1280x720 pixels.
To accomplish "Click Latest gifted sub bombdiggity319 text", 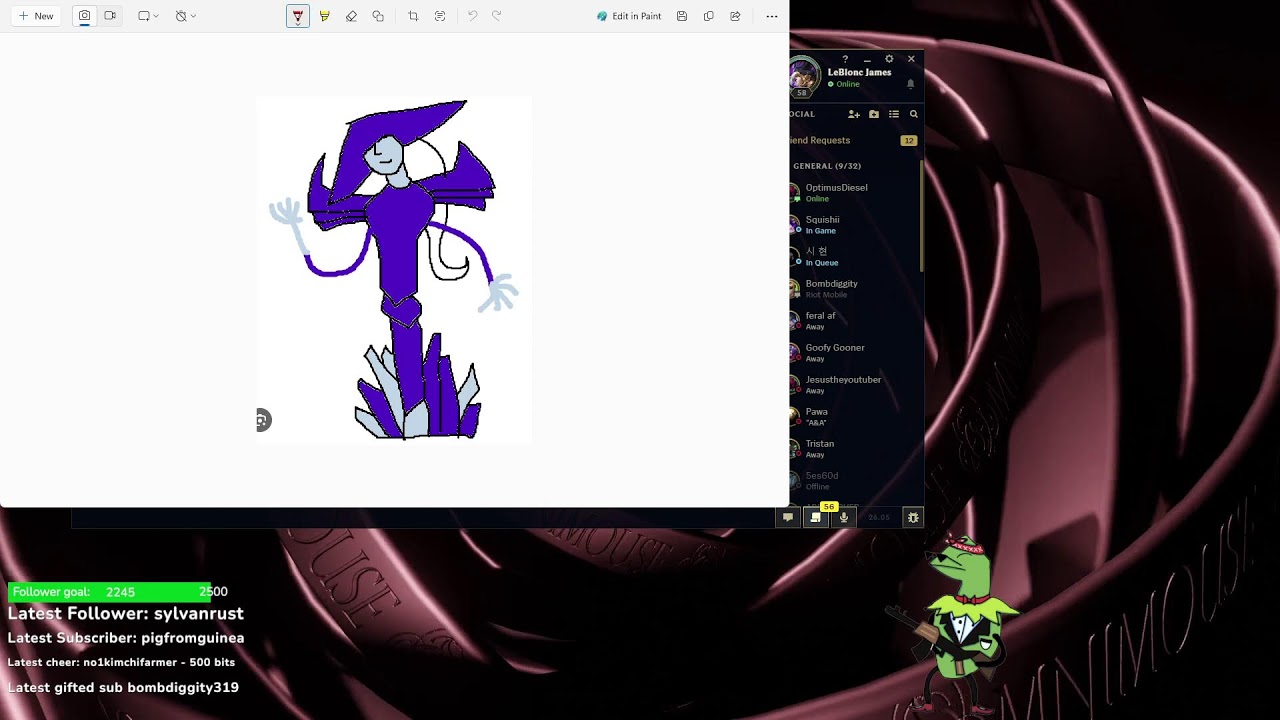I will pos(123,687).
